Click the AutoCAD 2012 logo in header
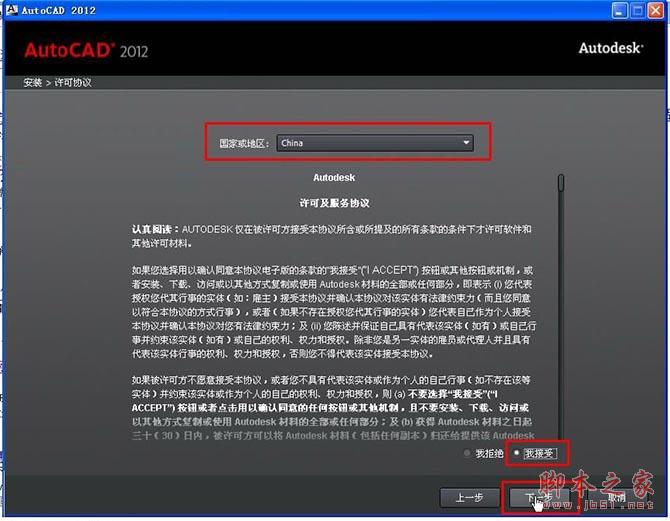This screenshot has width=670, height=521. pos(86,50)
